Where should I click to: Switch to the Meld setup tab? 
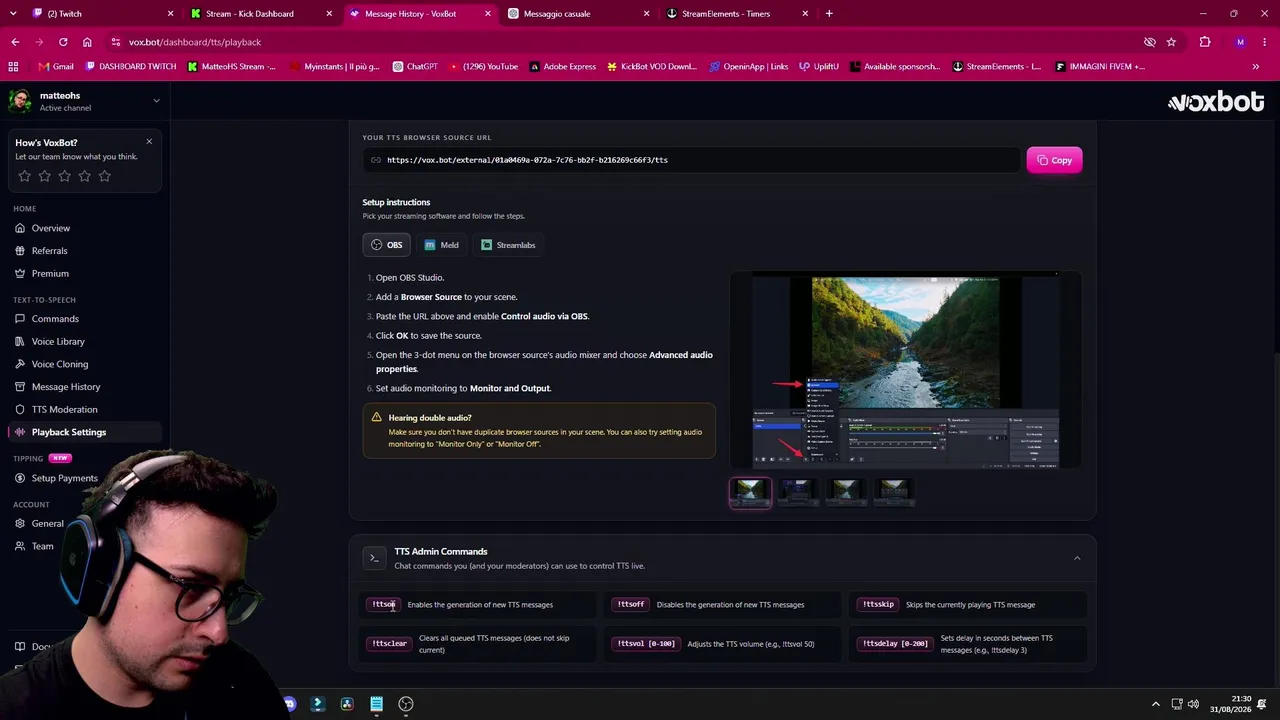(x=441, y=245)
